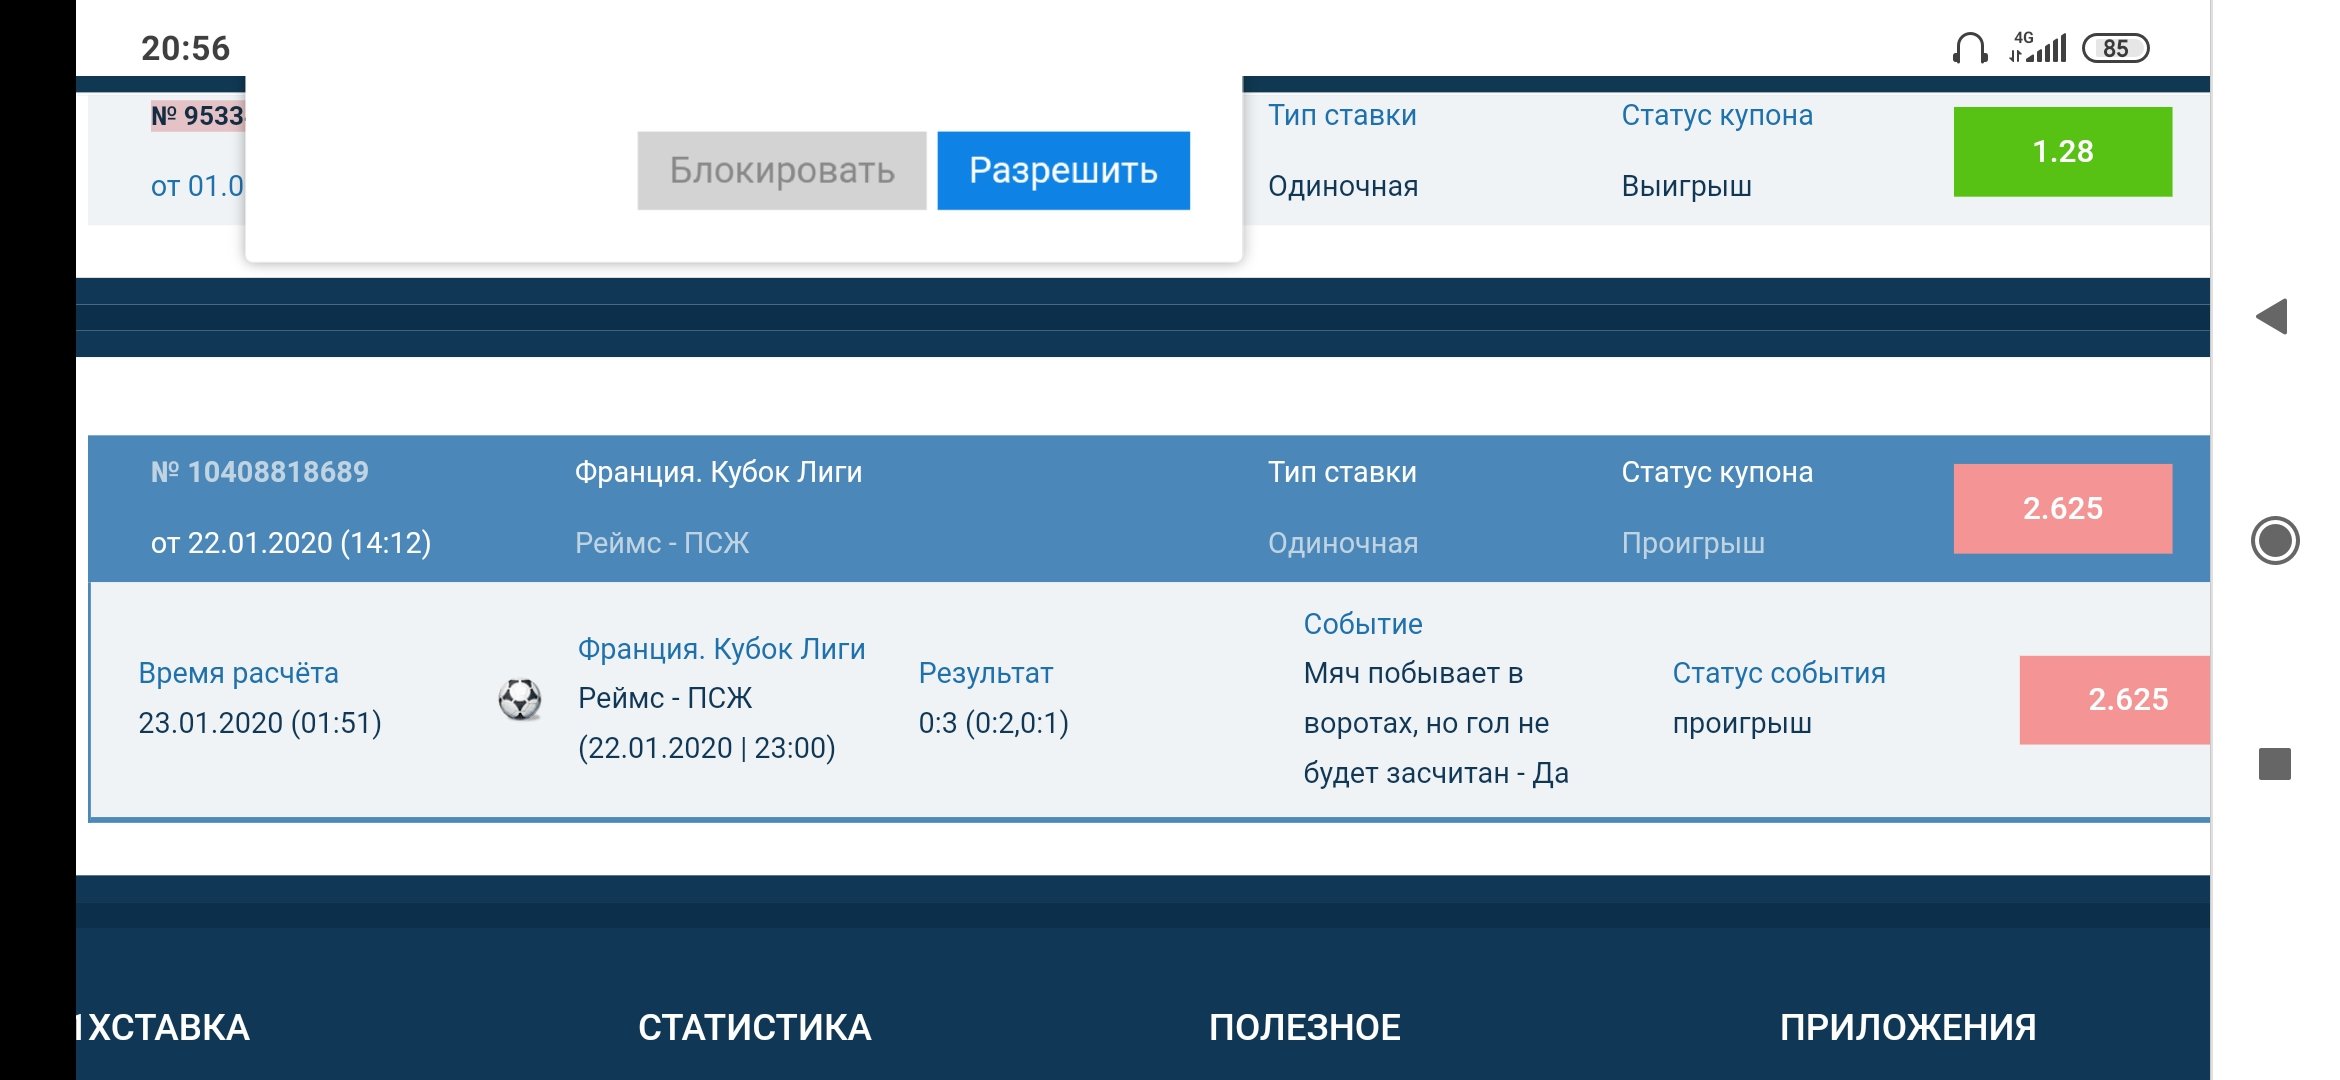
Task: Collapse coupon № 10408818689 header
Action: 260,472
